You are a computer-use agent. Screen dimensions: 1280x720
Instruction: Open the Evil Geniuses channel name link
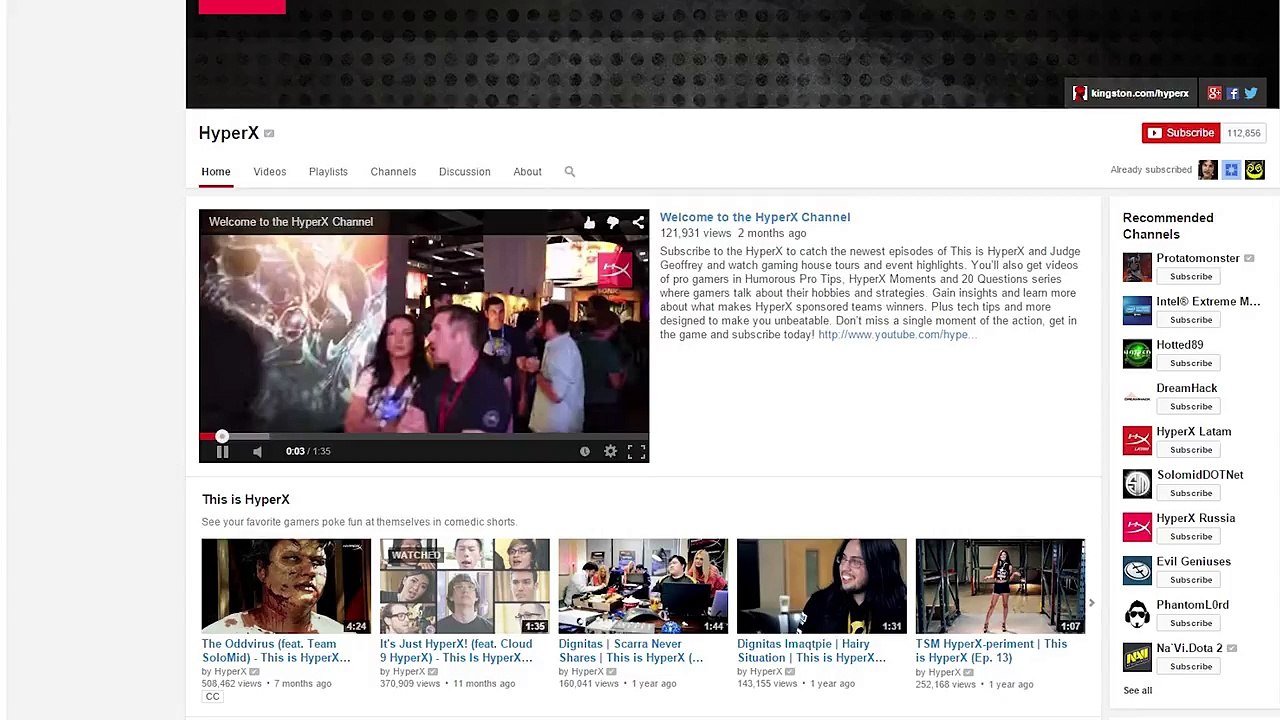pos(1194,562)
